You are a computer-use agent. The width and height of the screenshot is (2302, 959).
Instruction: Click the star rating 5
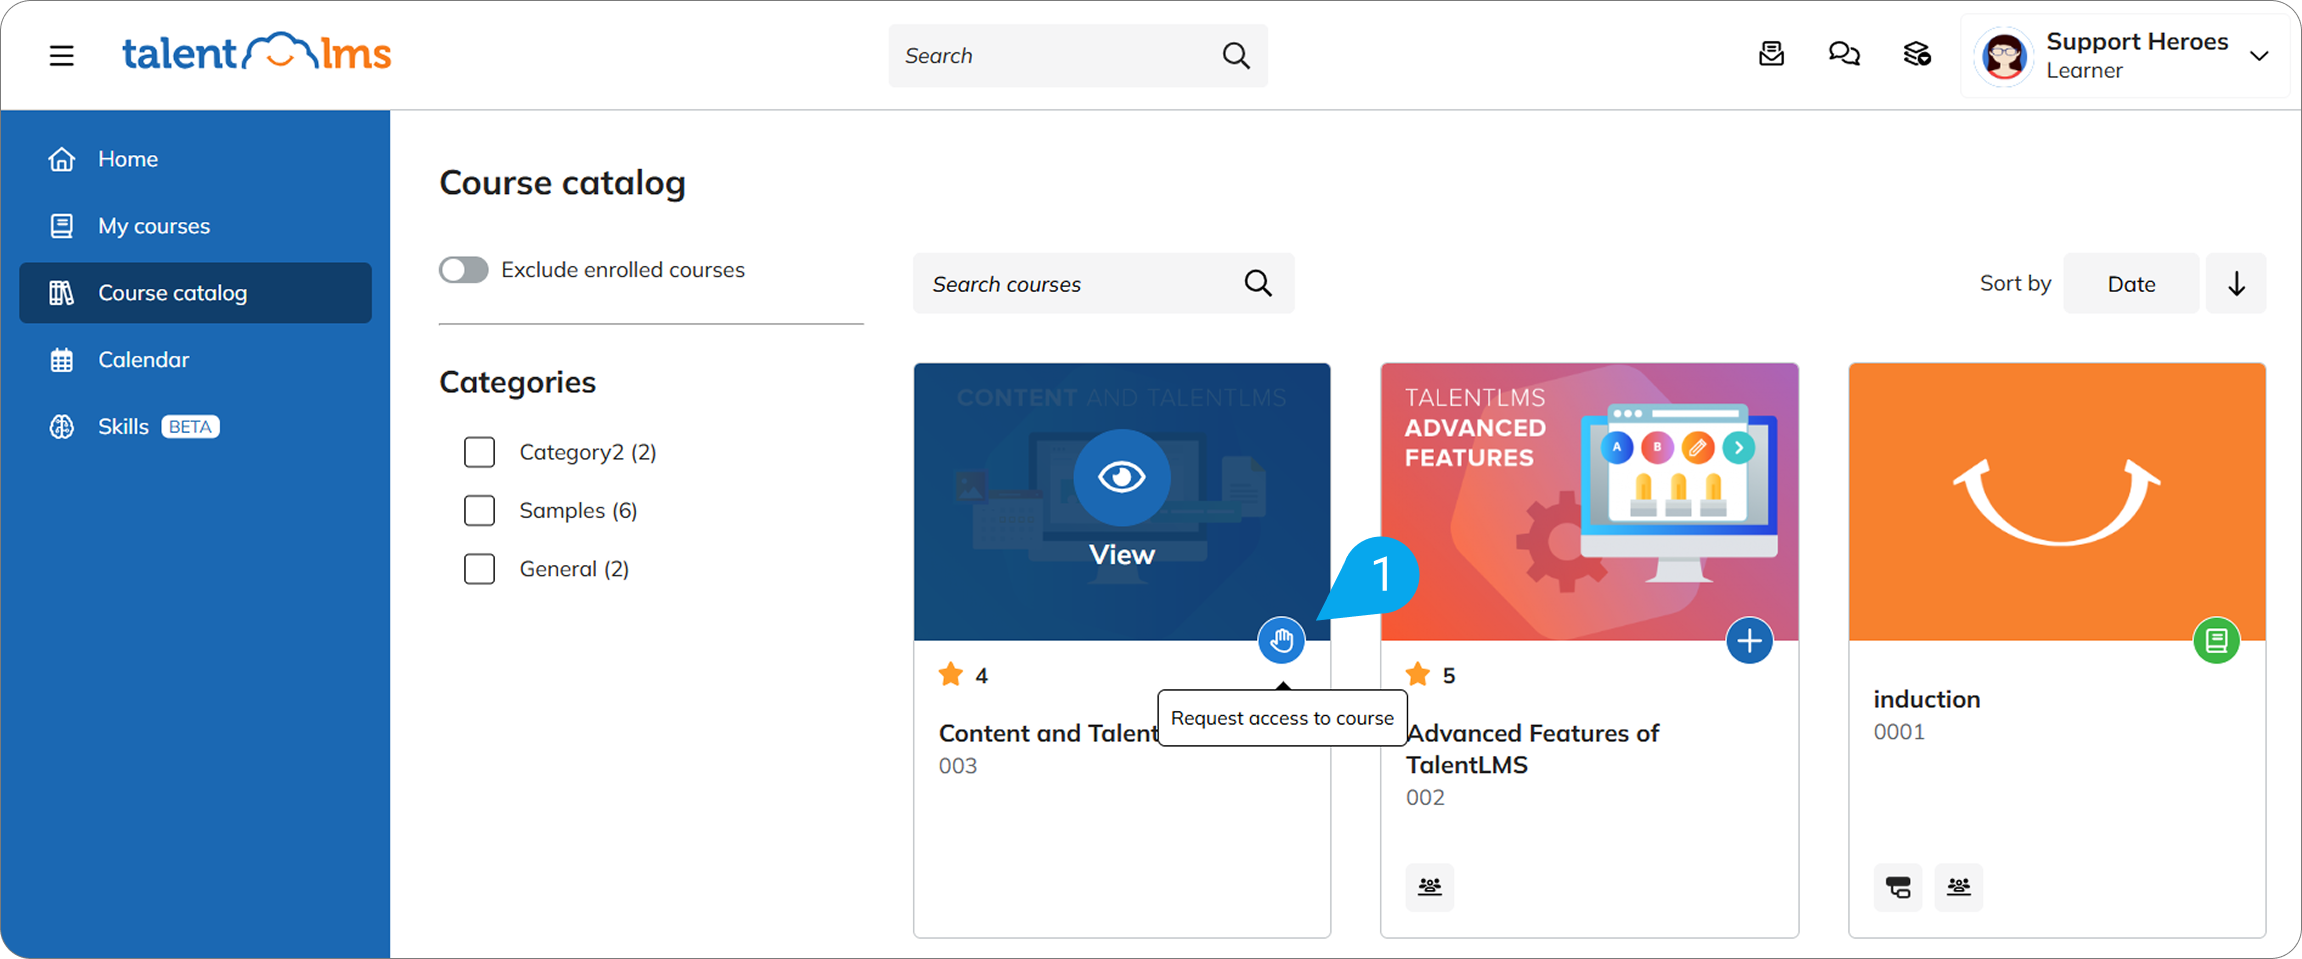1430,675
